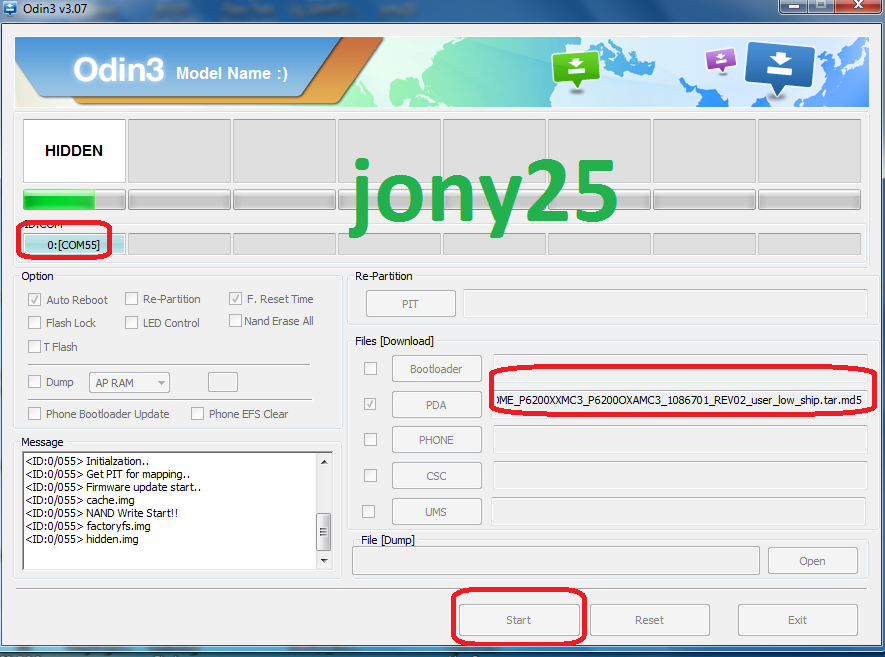Image resolution: width=885 pixels, height=657 pixels.
Task: Click the "NAND Write Start!!" log line
Action: [102, 513]
